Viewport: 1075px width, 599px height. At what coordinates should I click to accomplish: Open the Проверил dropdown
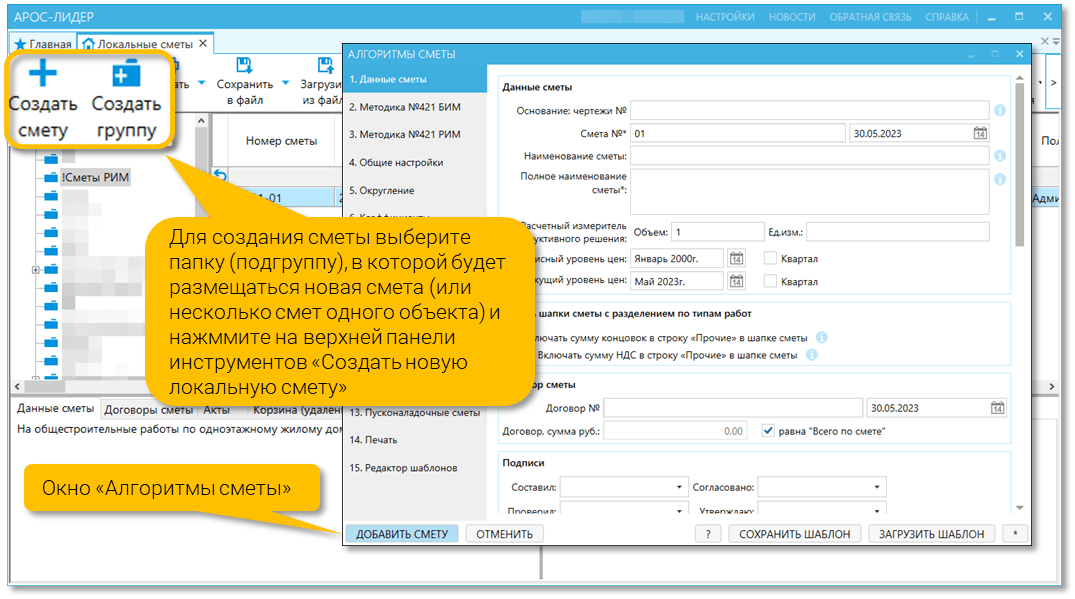click(x=679, y=510)
